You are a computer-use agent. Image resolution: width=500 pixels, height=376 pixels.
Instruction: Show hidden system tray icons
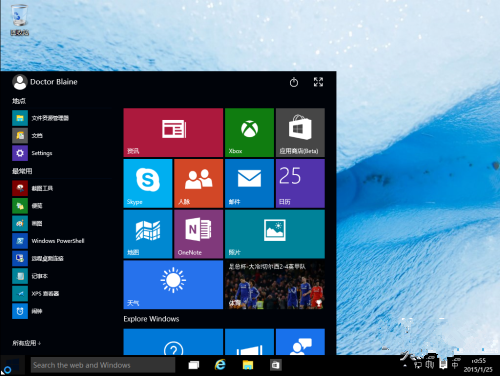coord(405,366)
